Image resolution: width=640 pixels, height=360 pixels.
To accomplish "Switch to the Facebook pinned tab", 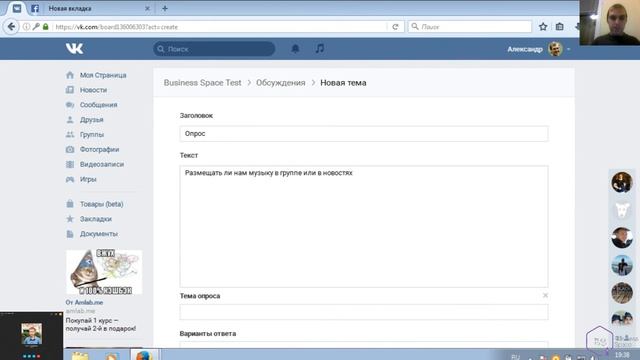I will [x=35, y=8].
